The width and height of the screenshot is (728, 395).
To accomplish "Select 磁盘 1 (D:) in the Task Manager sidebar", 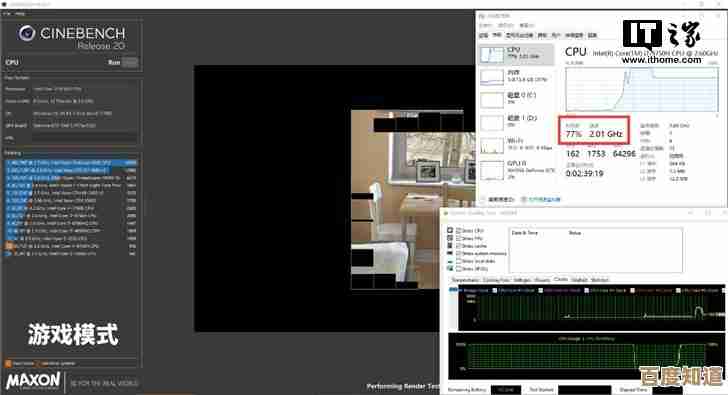I will pyautogui.click(x=517, y=122).
